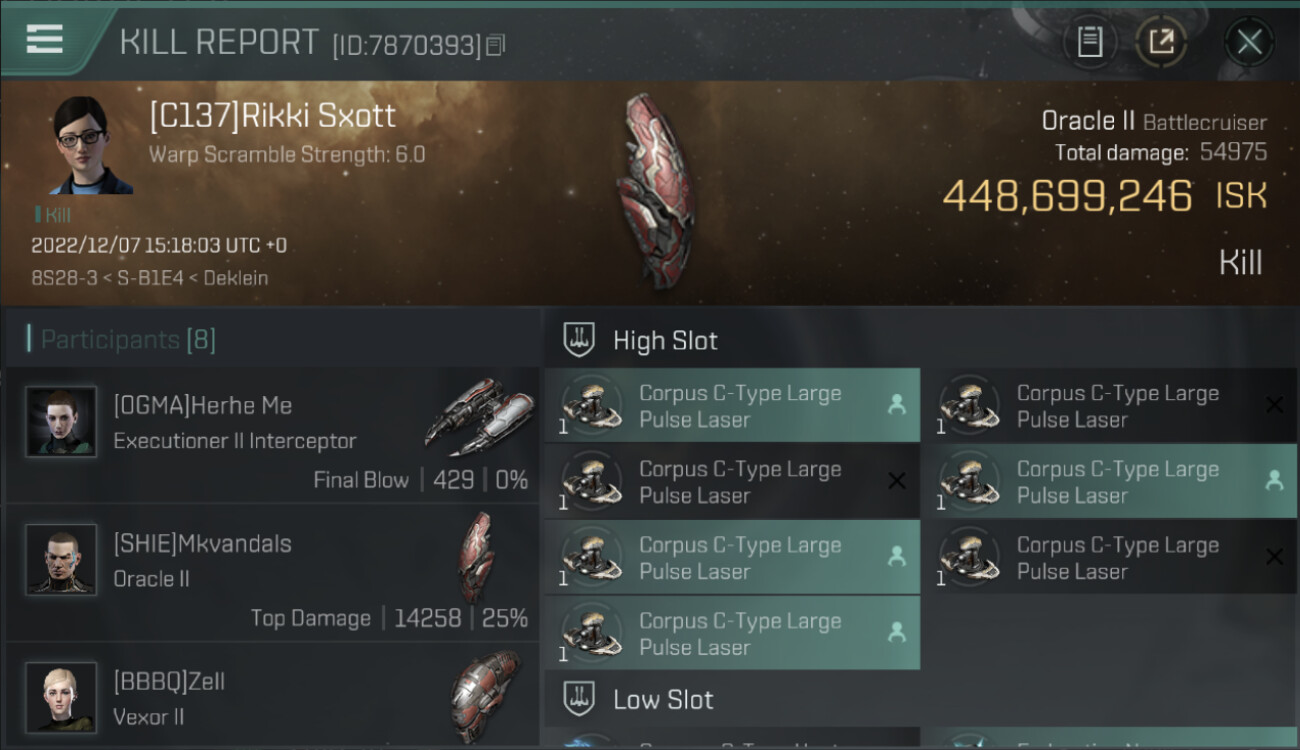The image size is (1300, 750).
Task: View Rikki Sxott's character portrait
Action: 90,145
